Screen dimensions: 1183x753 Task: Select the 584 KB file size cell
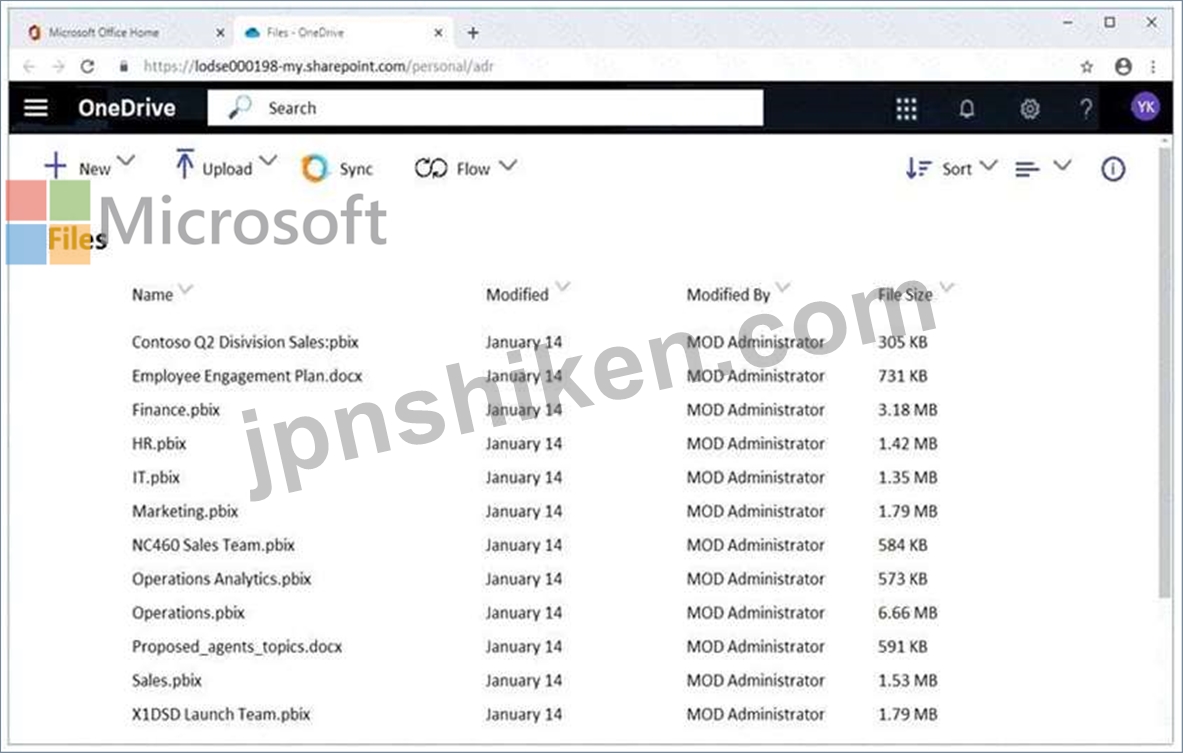tap(902, 545)
